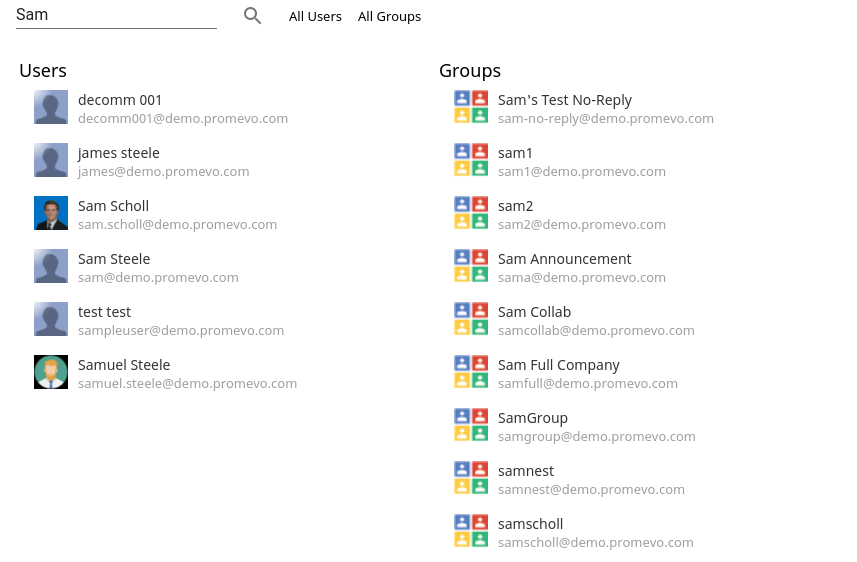Select the Sam Collab group icon
The height and width of the screenshot is (562, 857).
tap(471, 319)
